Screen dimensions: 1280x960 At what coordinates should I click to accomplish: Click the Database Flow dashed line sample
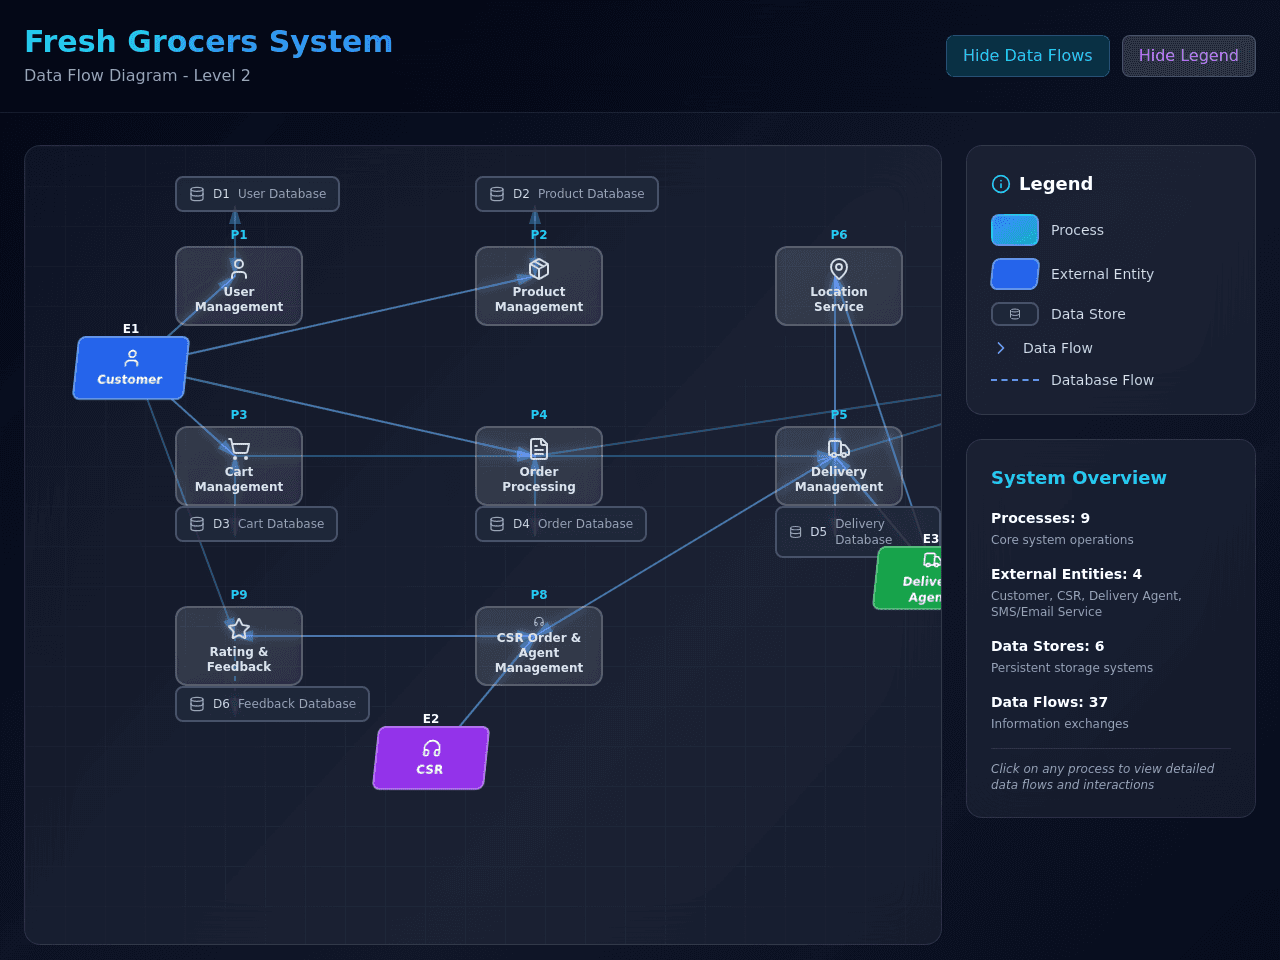coord(1015,380)
